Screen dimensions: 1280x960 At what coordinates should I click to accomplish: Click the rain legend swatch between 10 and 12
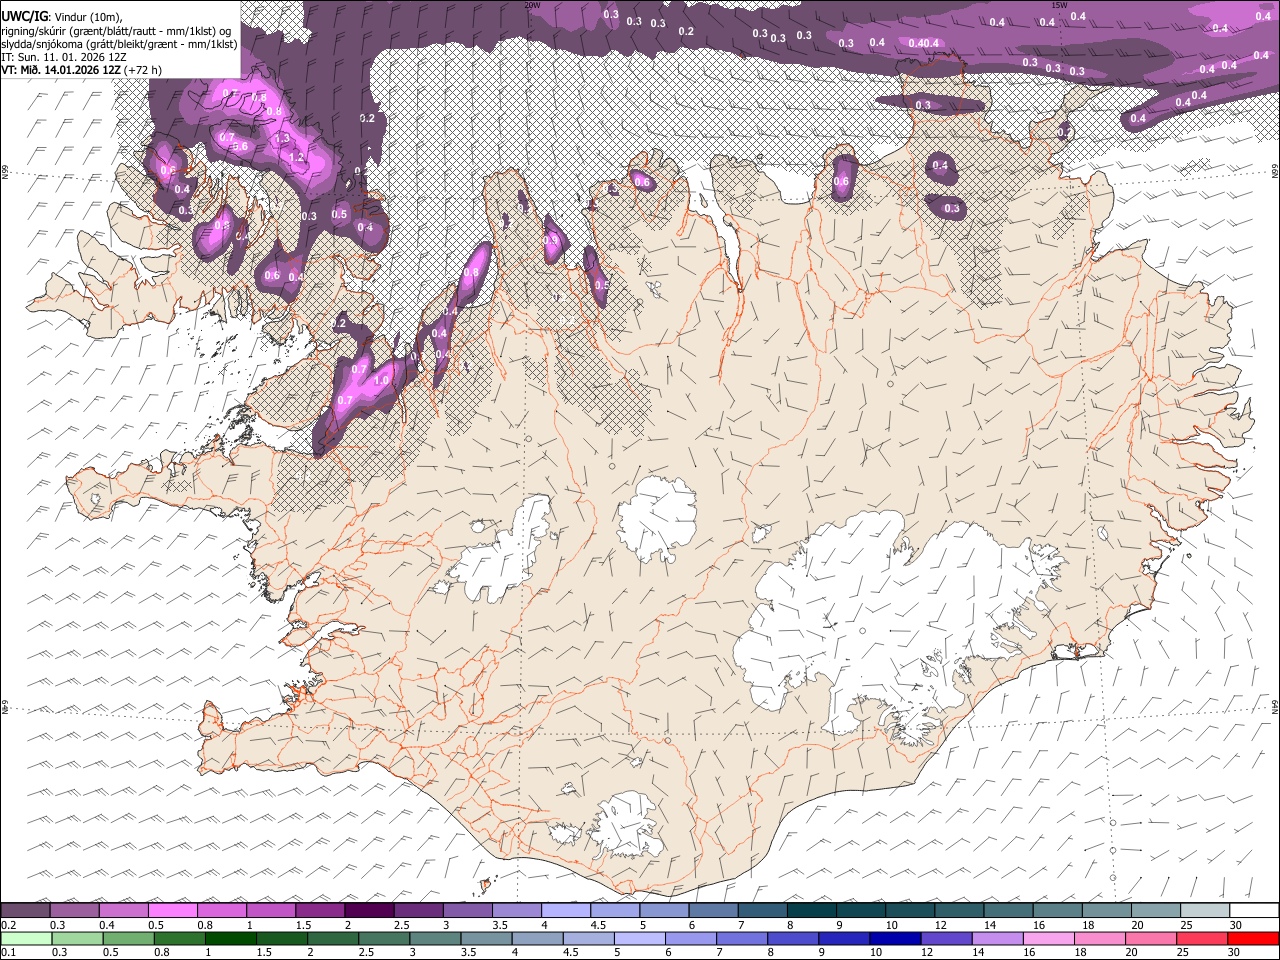tap(896, 938)
